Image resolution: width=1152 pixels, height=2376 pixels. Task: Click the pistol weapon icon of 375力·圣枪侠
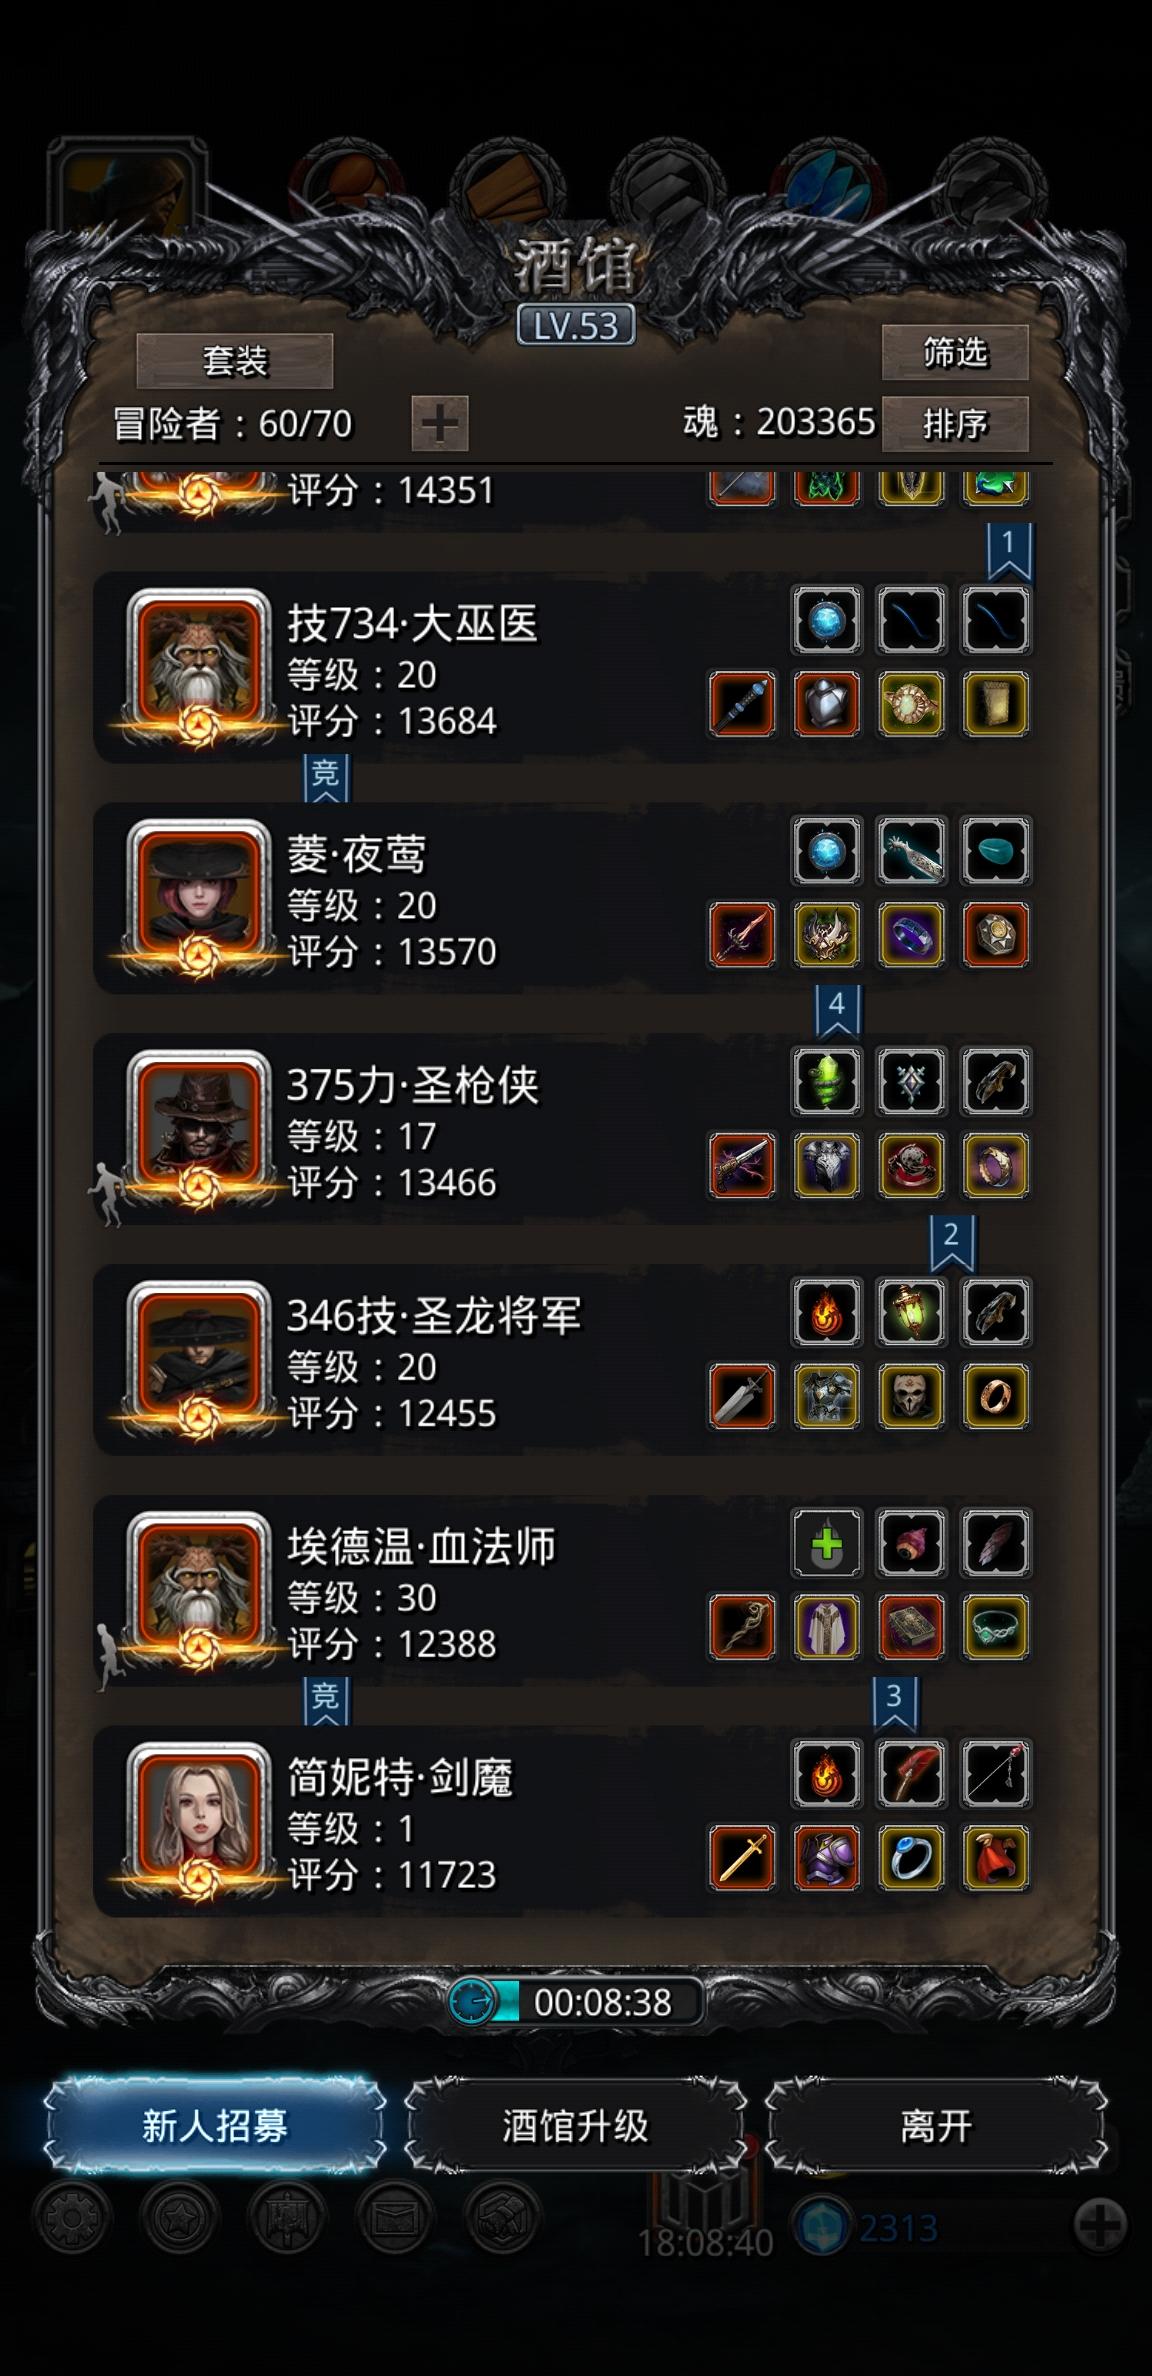click(742, 1165)
